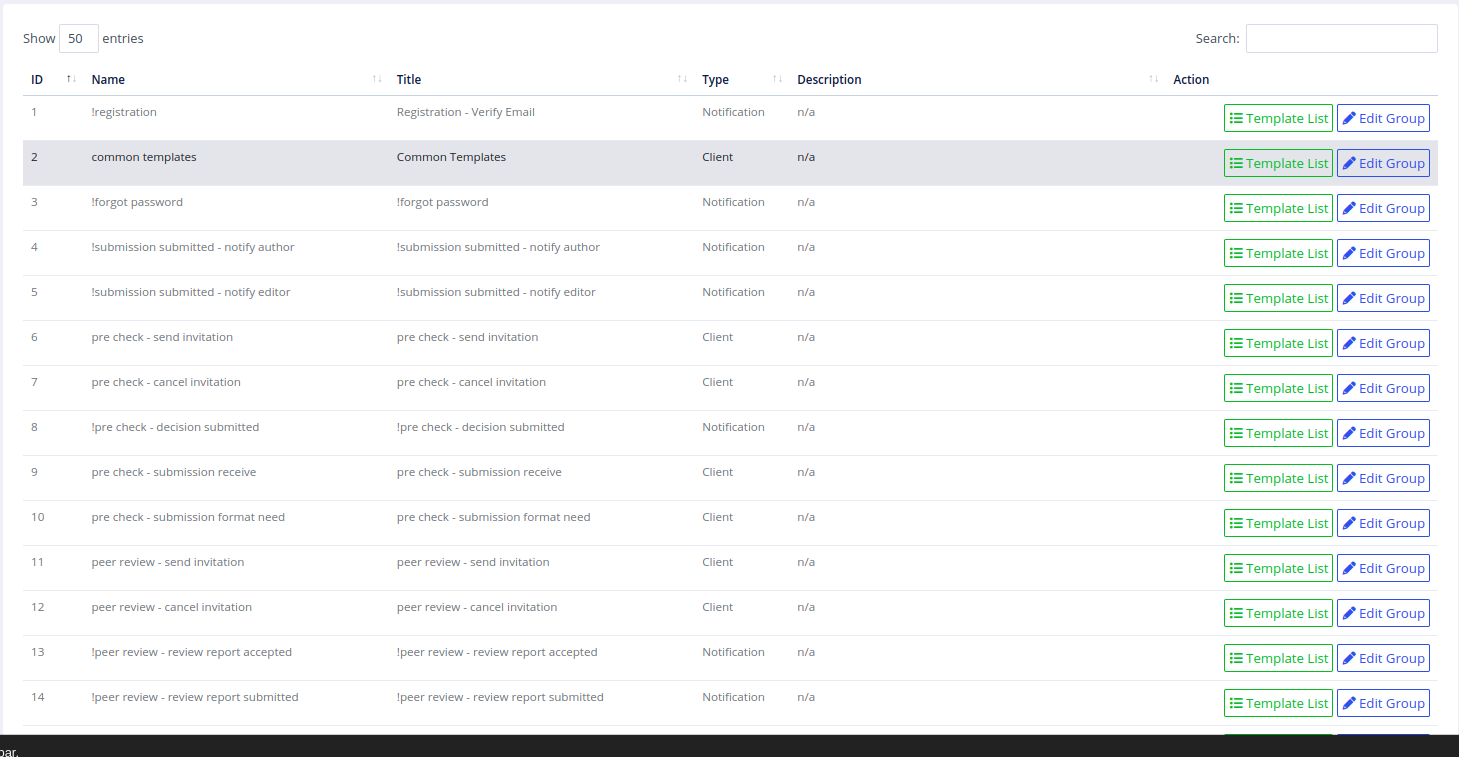The image size is (1459, 757).
Task: Open Template List for submission notify author
Action: (x=1278, y=253)
